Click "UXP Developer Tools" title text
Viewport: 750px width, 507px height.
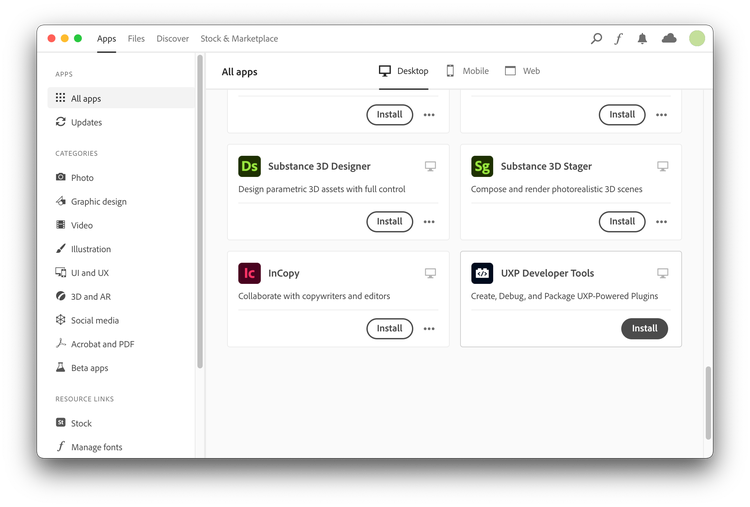click(547, 273)
